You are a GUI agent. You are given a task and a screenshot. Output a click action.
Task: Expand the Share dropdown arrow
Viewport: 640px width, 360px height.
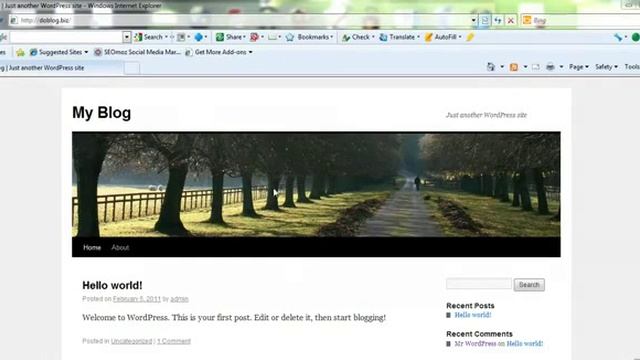(244, 37)
